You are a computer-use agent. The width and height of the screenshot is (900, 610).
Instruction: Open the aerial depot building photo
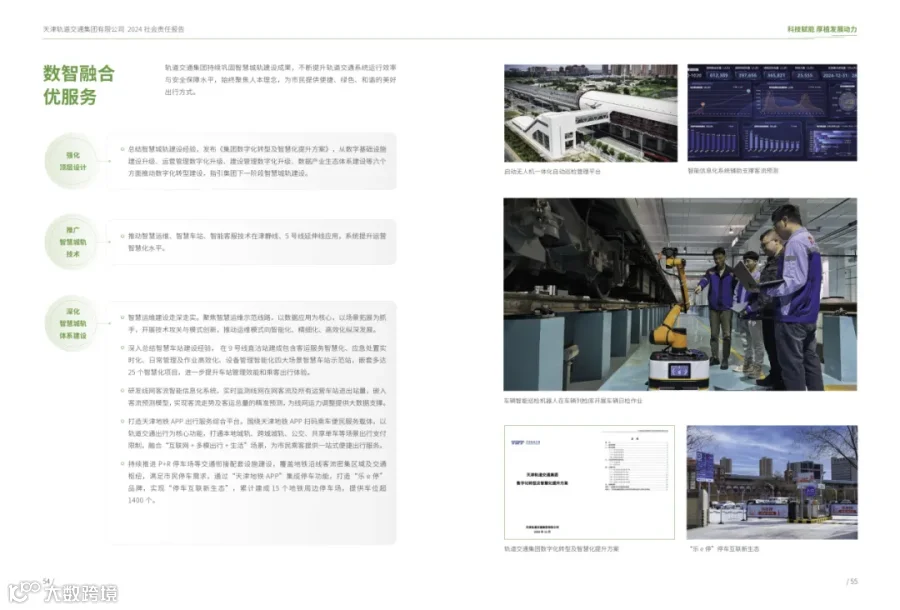point(591,113)
